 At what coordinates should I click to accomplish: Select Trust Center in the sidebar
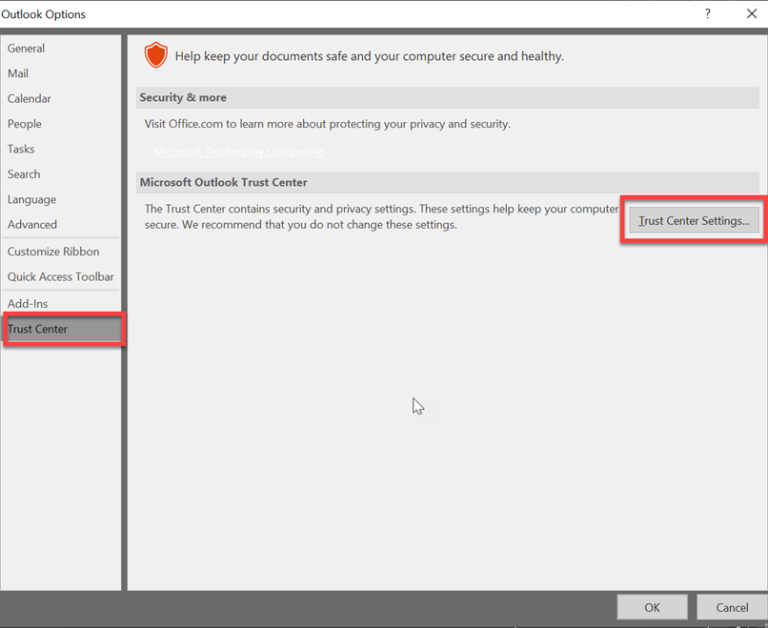(x=61, y=329)
